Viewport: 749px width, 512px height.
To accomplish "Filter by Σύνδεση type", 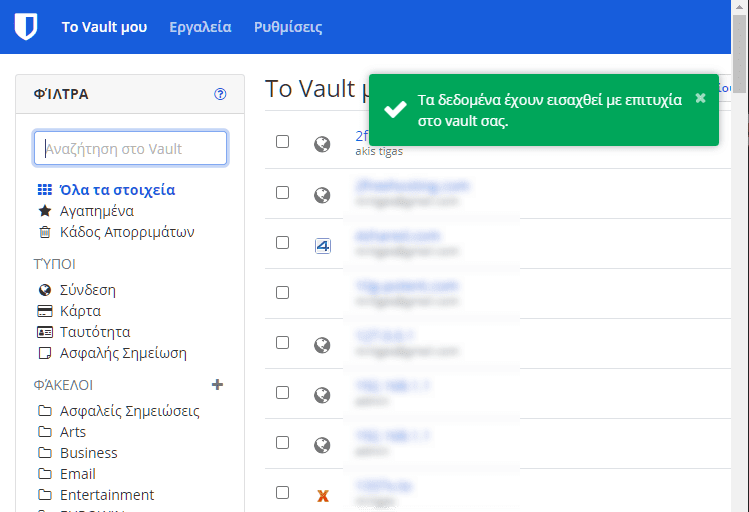I will 87,290.
